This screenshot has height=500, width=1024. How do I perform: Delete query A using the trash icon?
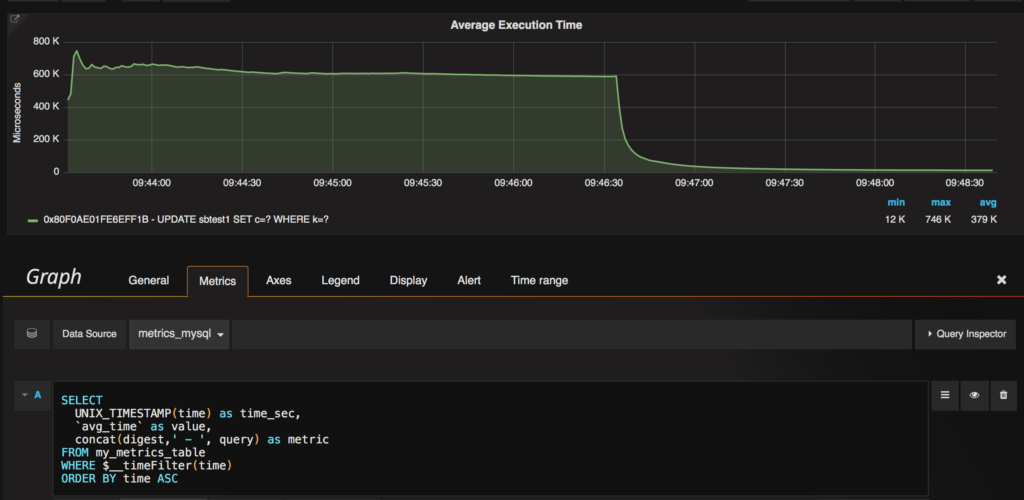pyautogui.click(x=1003, y=396)
